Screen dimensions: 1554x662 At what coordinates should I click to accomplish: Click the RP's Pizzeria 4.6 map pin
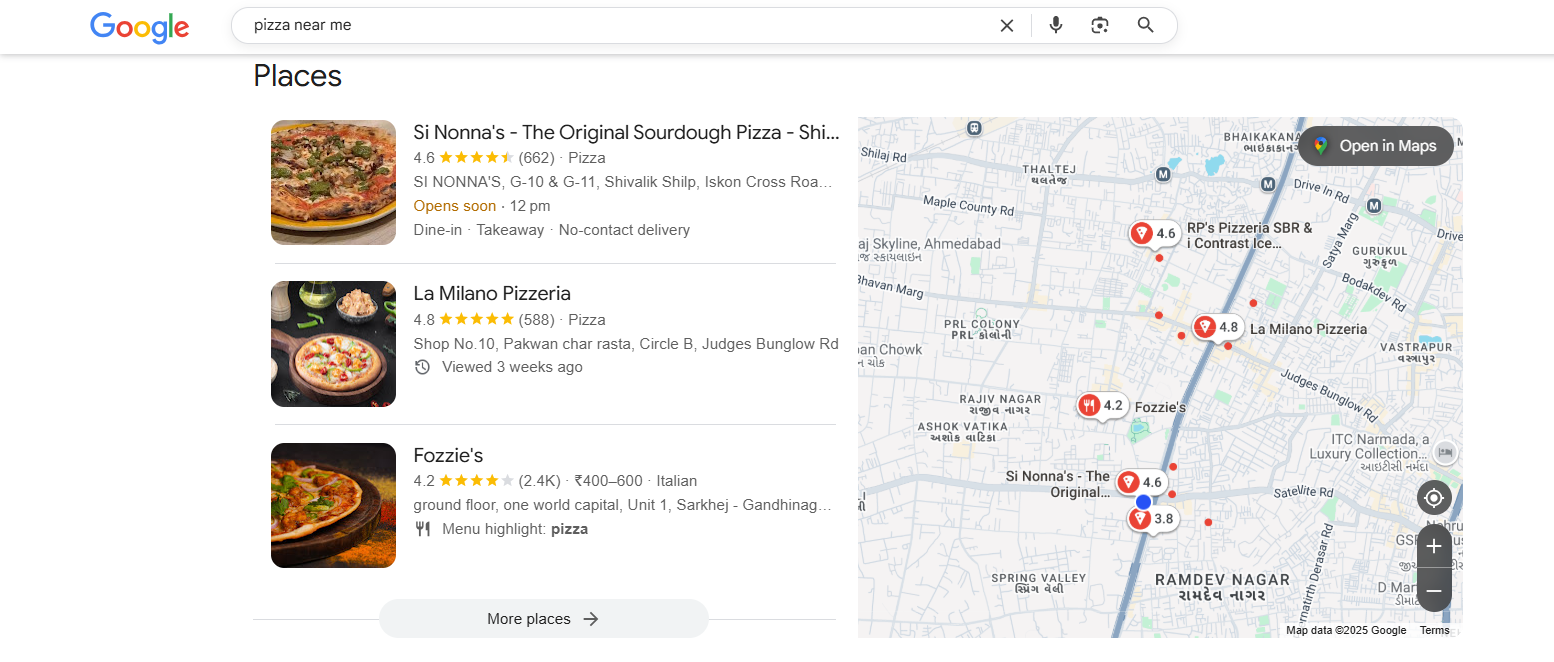(x=1154, y=234)
